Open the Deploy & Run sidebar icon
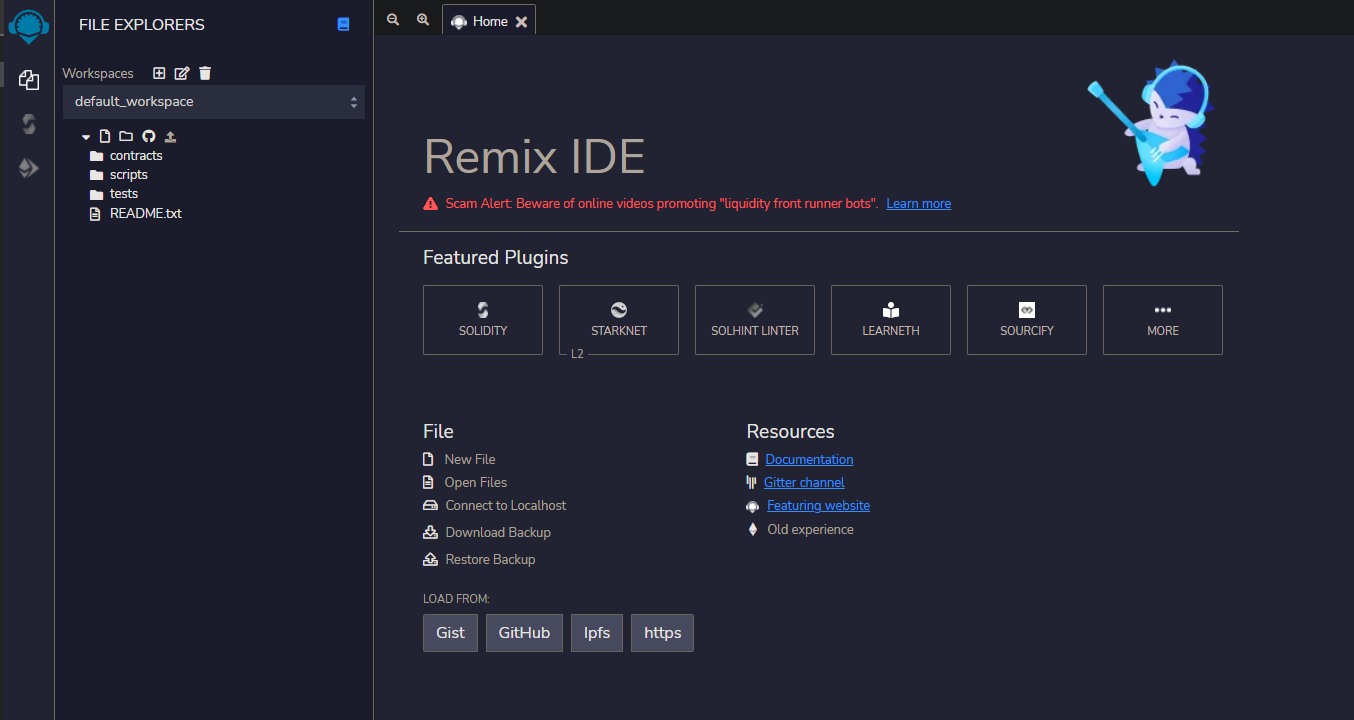 pyautogui.click(x=28, y=168)
